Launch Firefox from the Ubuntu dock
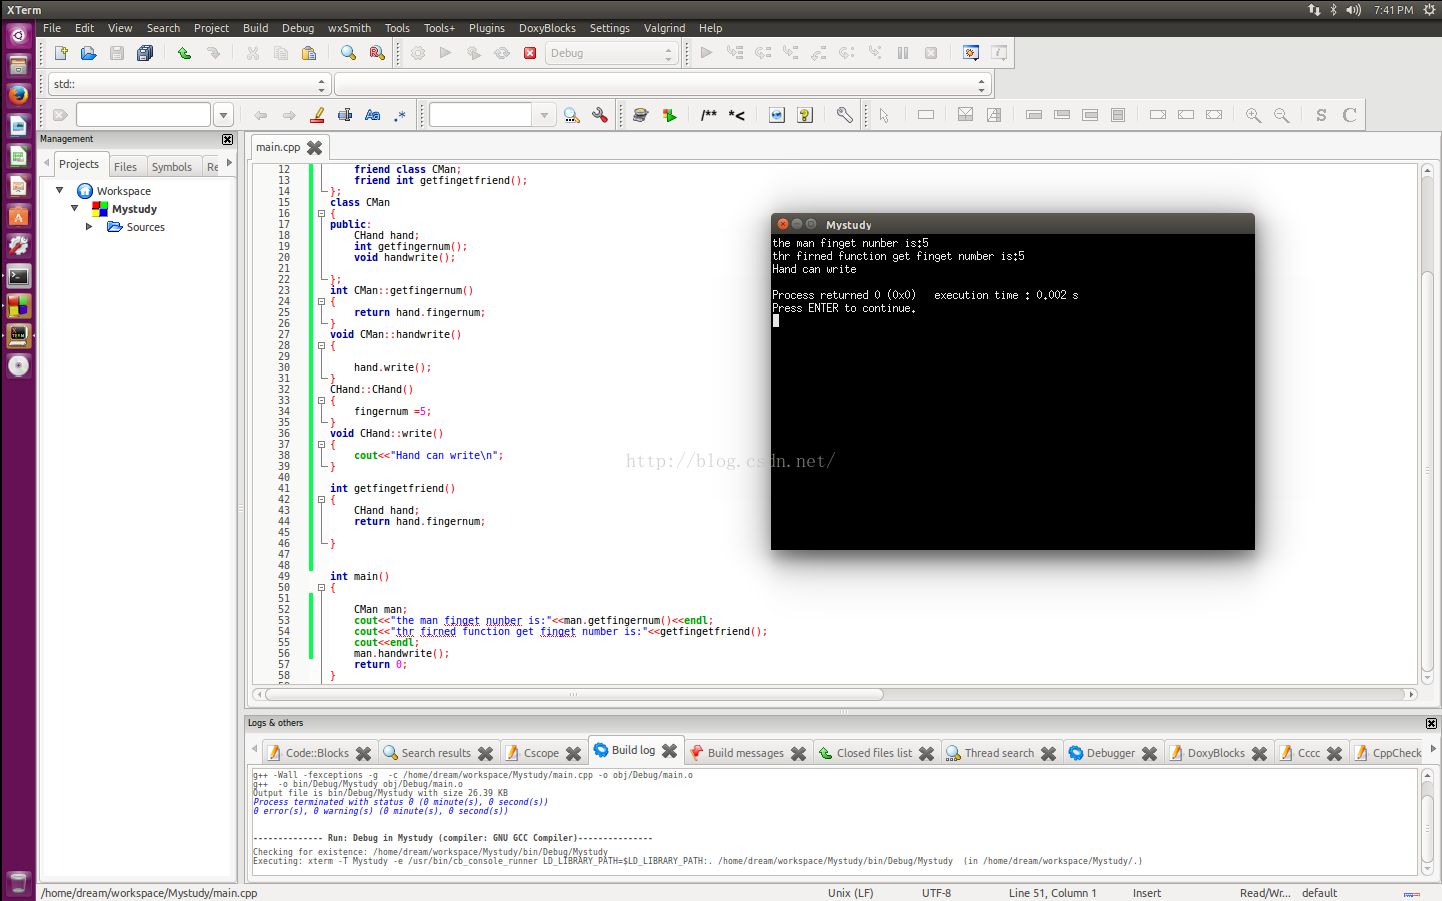The width and height of the screenshot is (1442, 901). point(18,95)
